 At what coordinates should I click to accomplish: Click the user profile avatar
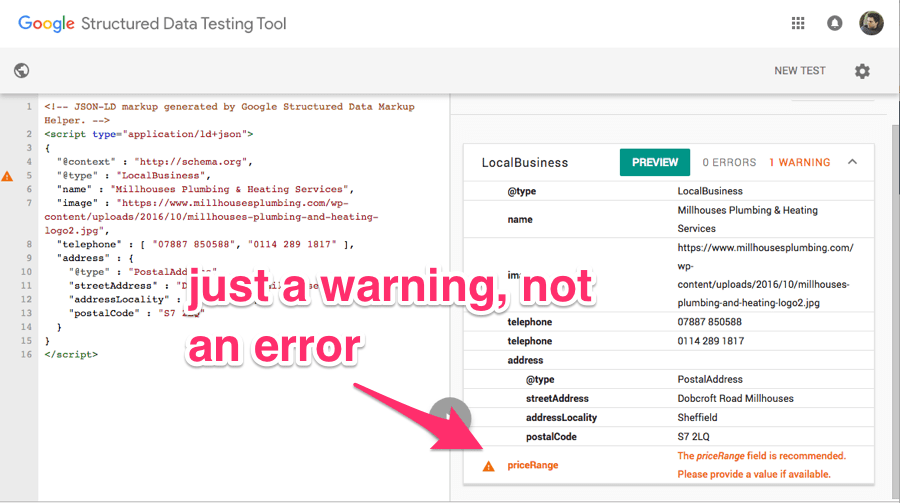[x=871, y=23]
